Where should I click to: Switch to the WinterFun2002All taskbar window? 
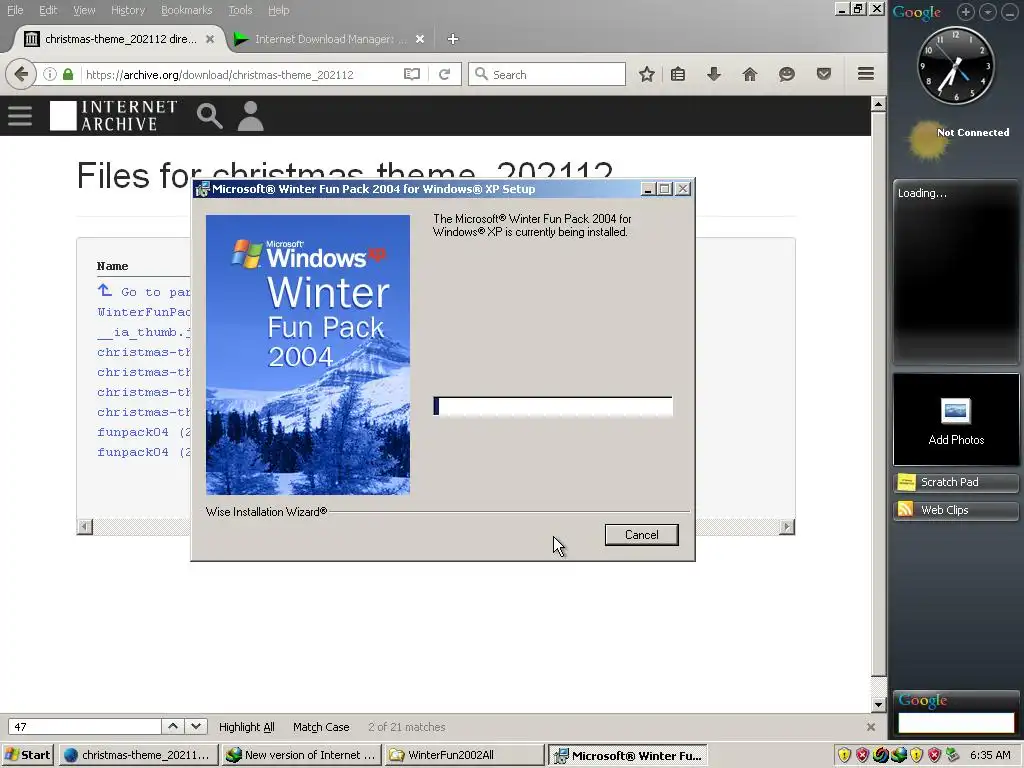(464, 755)
